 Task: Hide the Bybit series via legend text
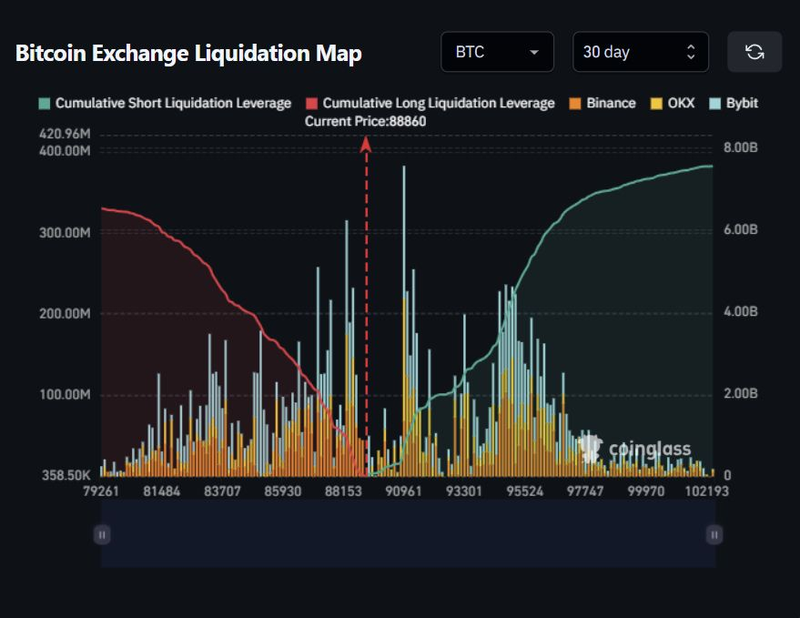[739, 103]
